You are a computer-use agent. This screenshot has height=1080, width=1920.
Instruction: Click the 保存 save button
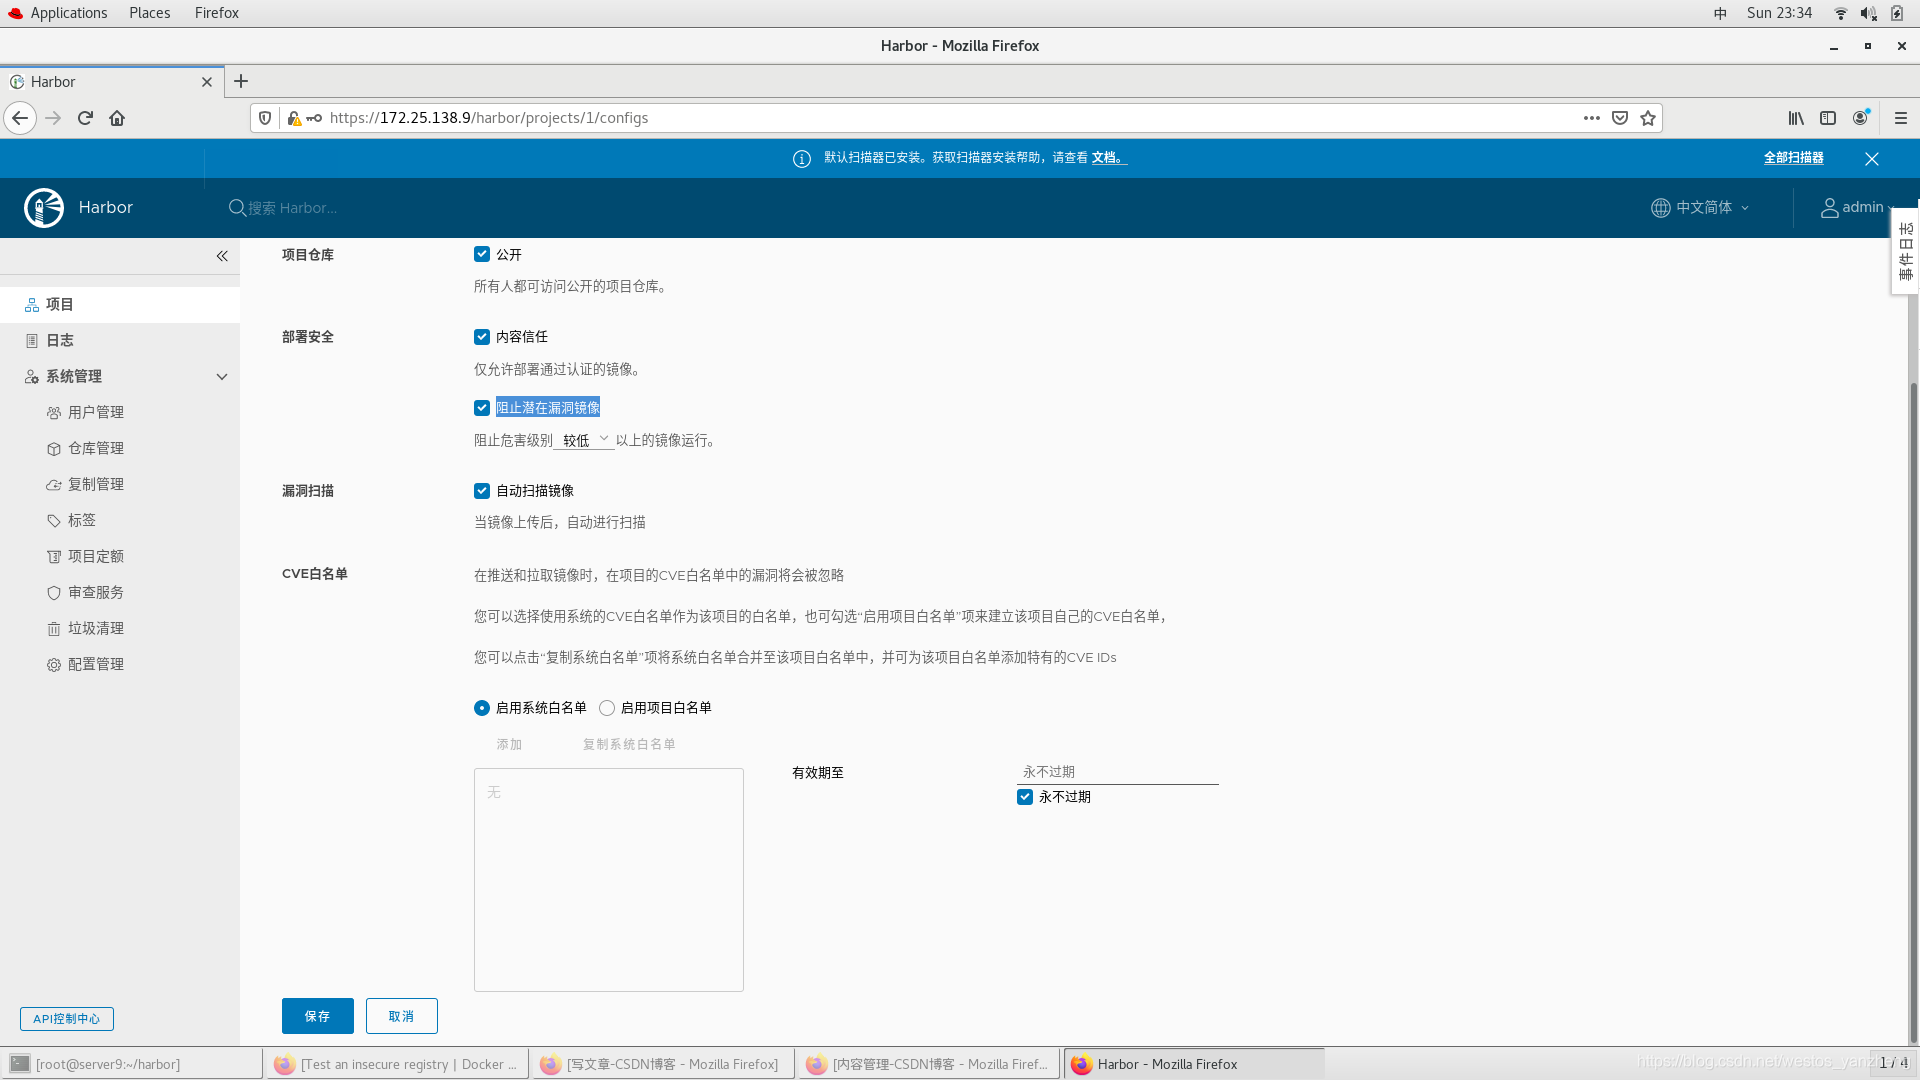(318, 1016)
